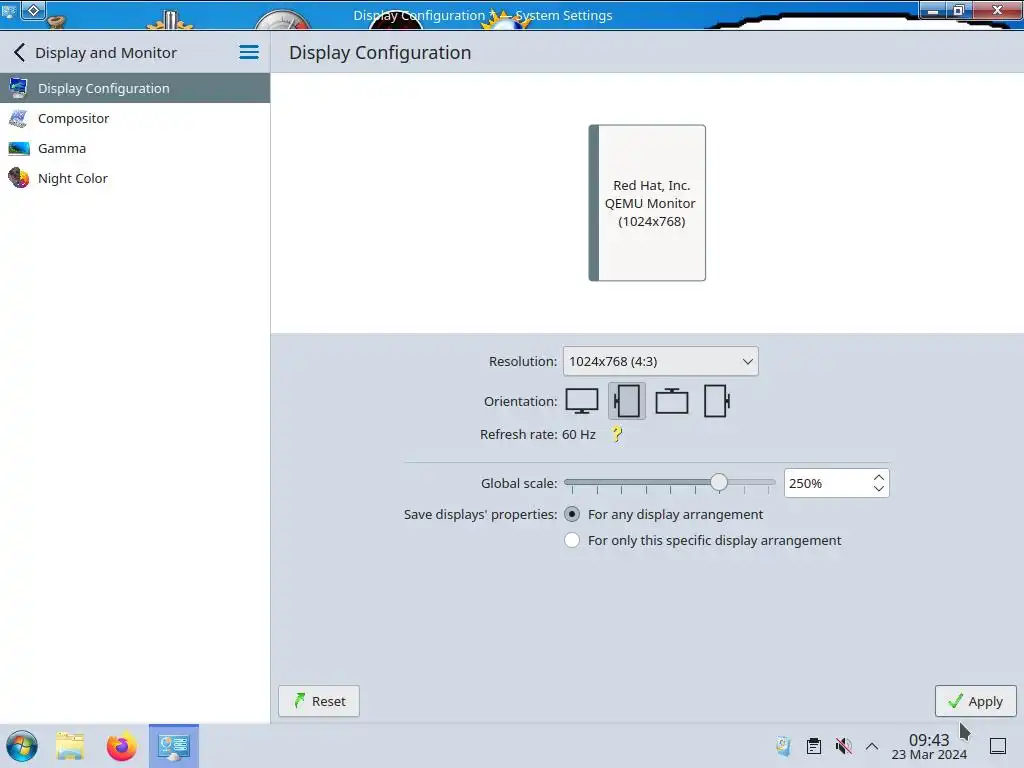Select the QEMU Monitor display preview

647,203
